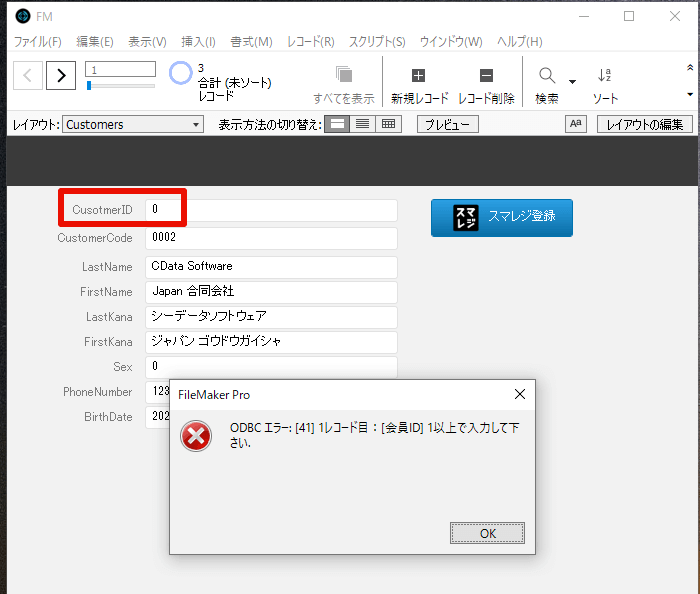Open the Records (レコード) menu
This screenshot has width=700, height=594.
311,42
